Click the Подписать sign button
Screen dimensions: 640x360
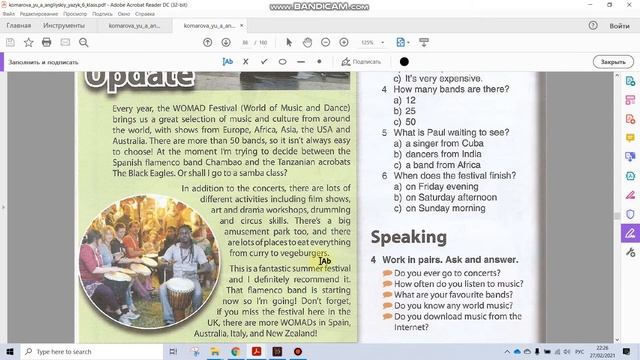[361, 62]
